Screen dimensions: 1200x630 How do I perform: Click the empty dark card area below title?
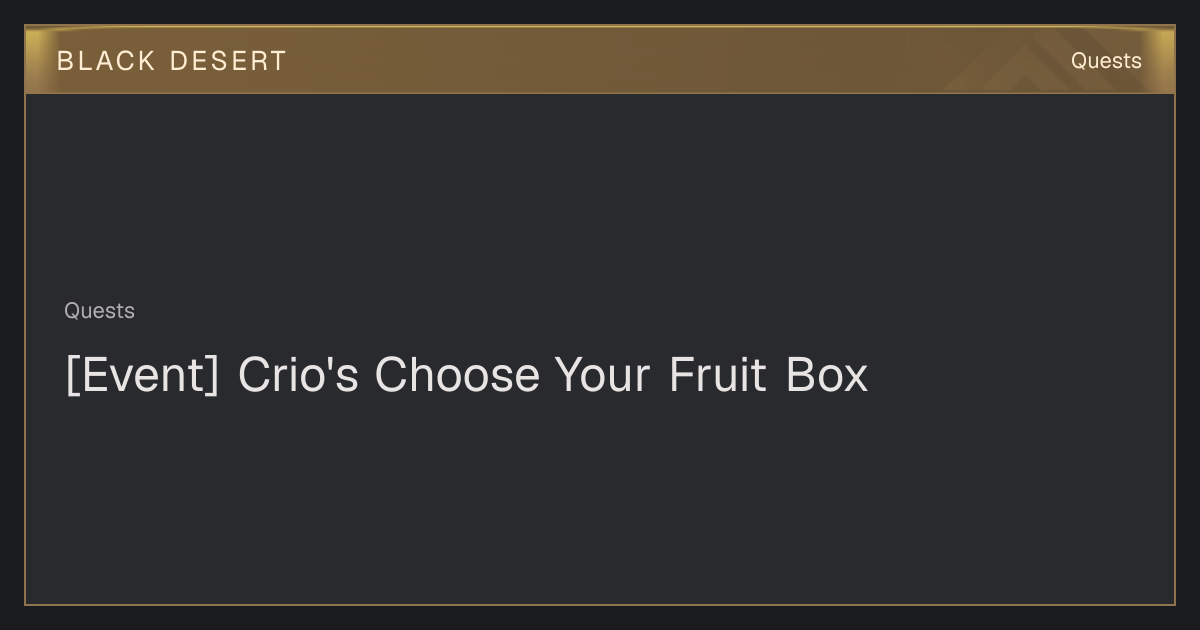[x=600, y=500]
